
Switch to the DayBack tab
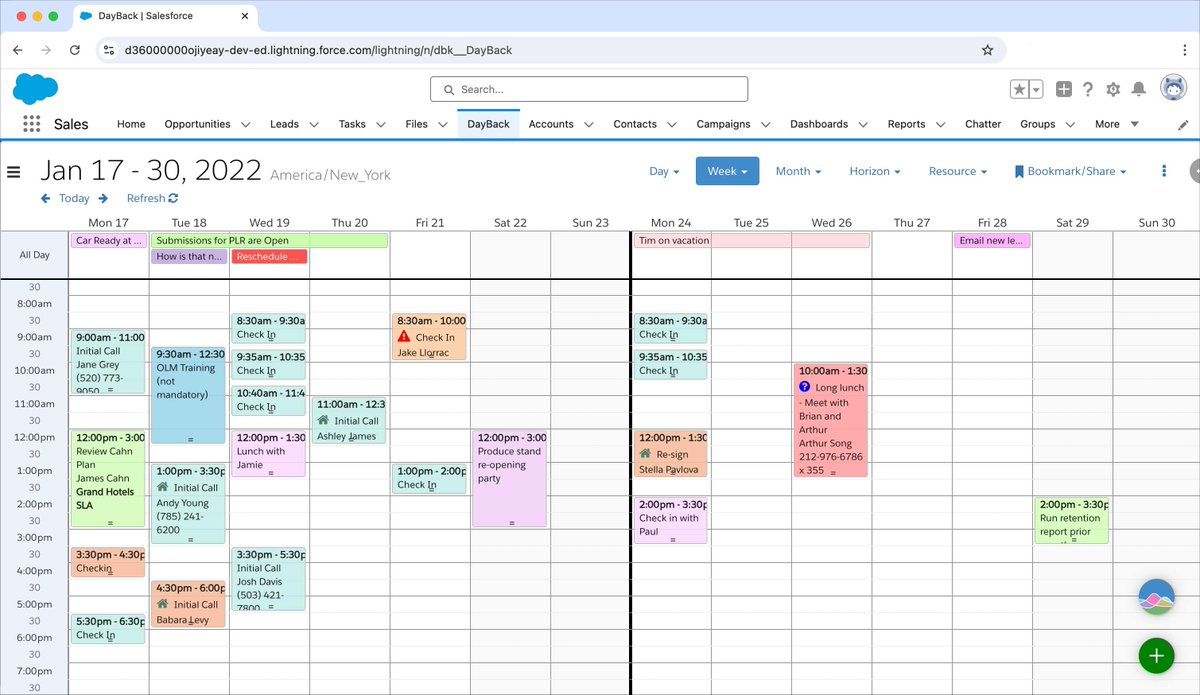pos(488,124)
